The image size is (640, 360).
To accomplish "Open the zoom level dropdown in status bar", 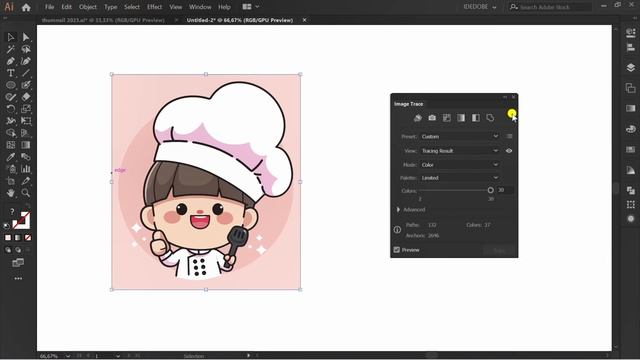I will pyautogui.click(x=68, y=356).
